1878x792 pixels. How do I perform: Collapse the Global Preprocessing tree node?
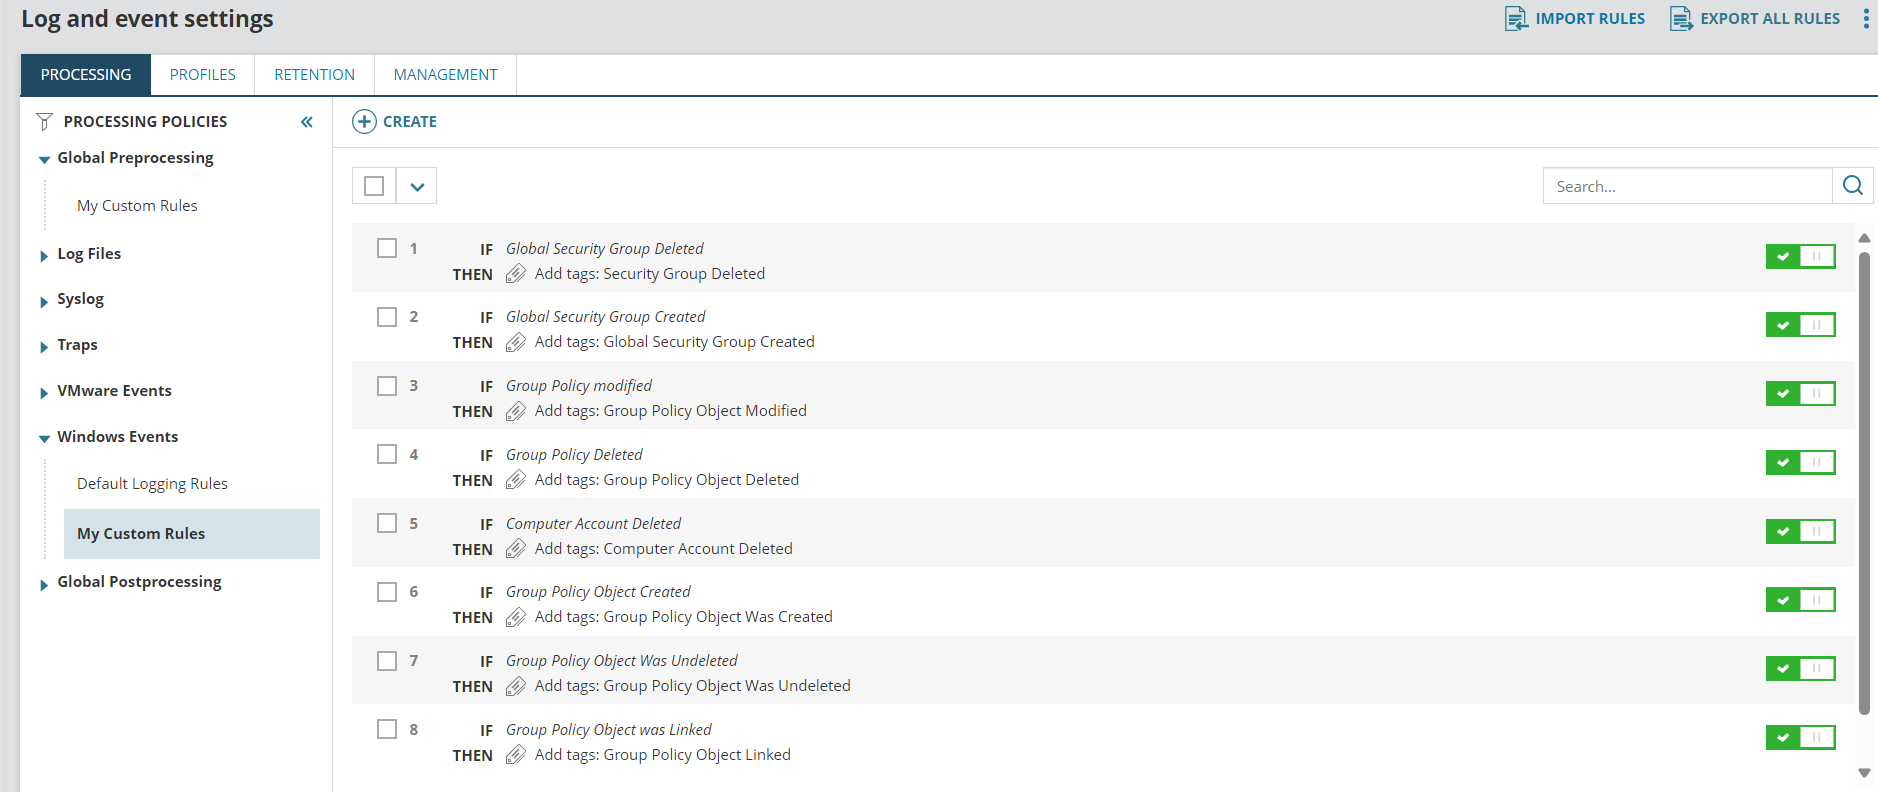click(x=44, y=160)
